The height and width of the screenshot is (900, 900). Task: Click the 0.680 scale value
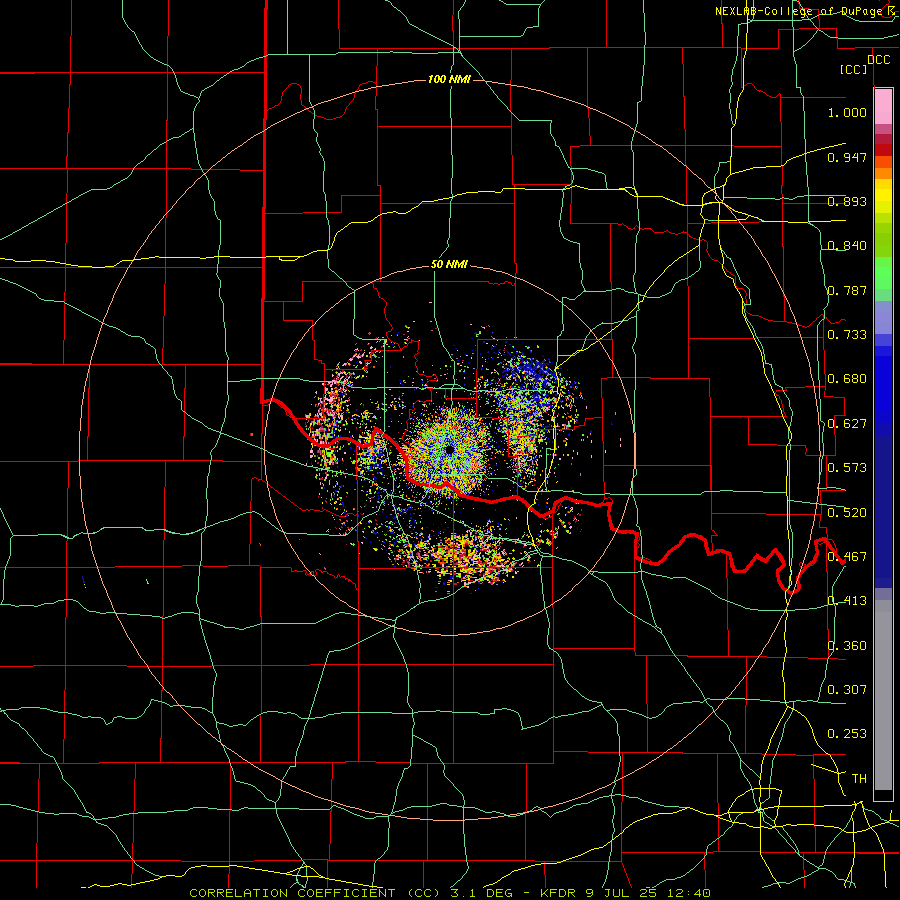tap(847, 379)
